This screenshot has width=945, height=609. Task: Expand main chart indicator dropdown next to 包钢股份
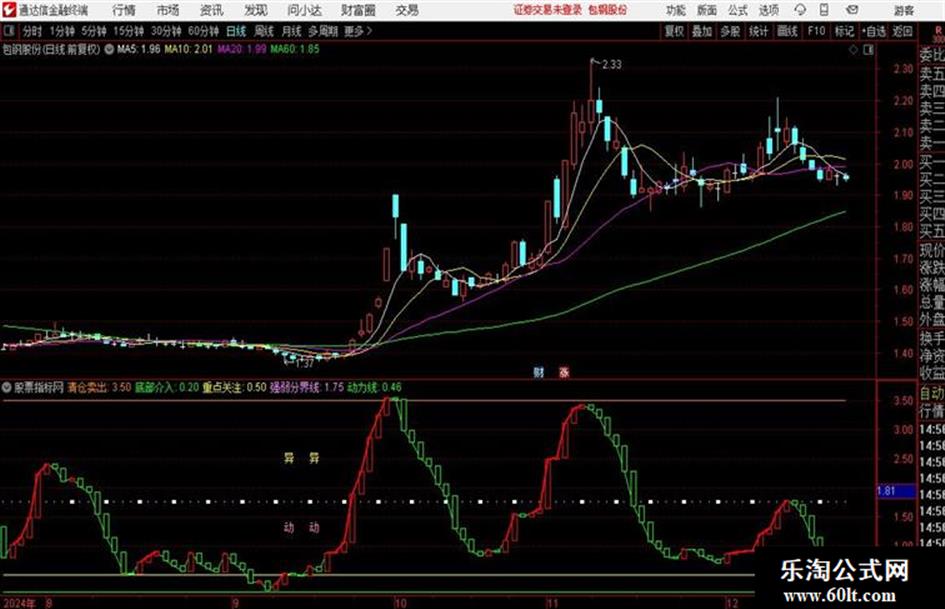click(x=109, y=50)
